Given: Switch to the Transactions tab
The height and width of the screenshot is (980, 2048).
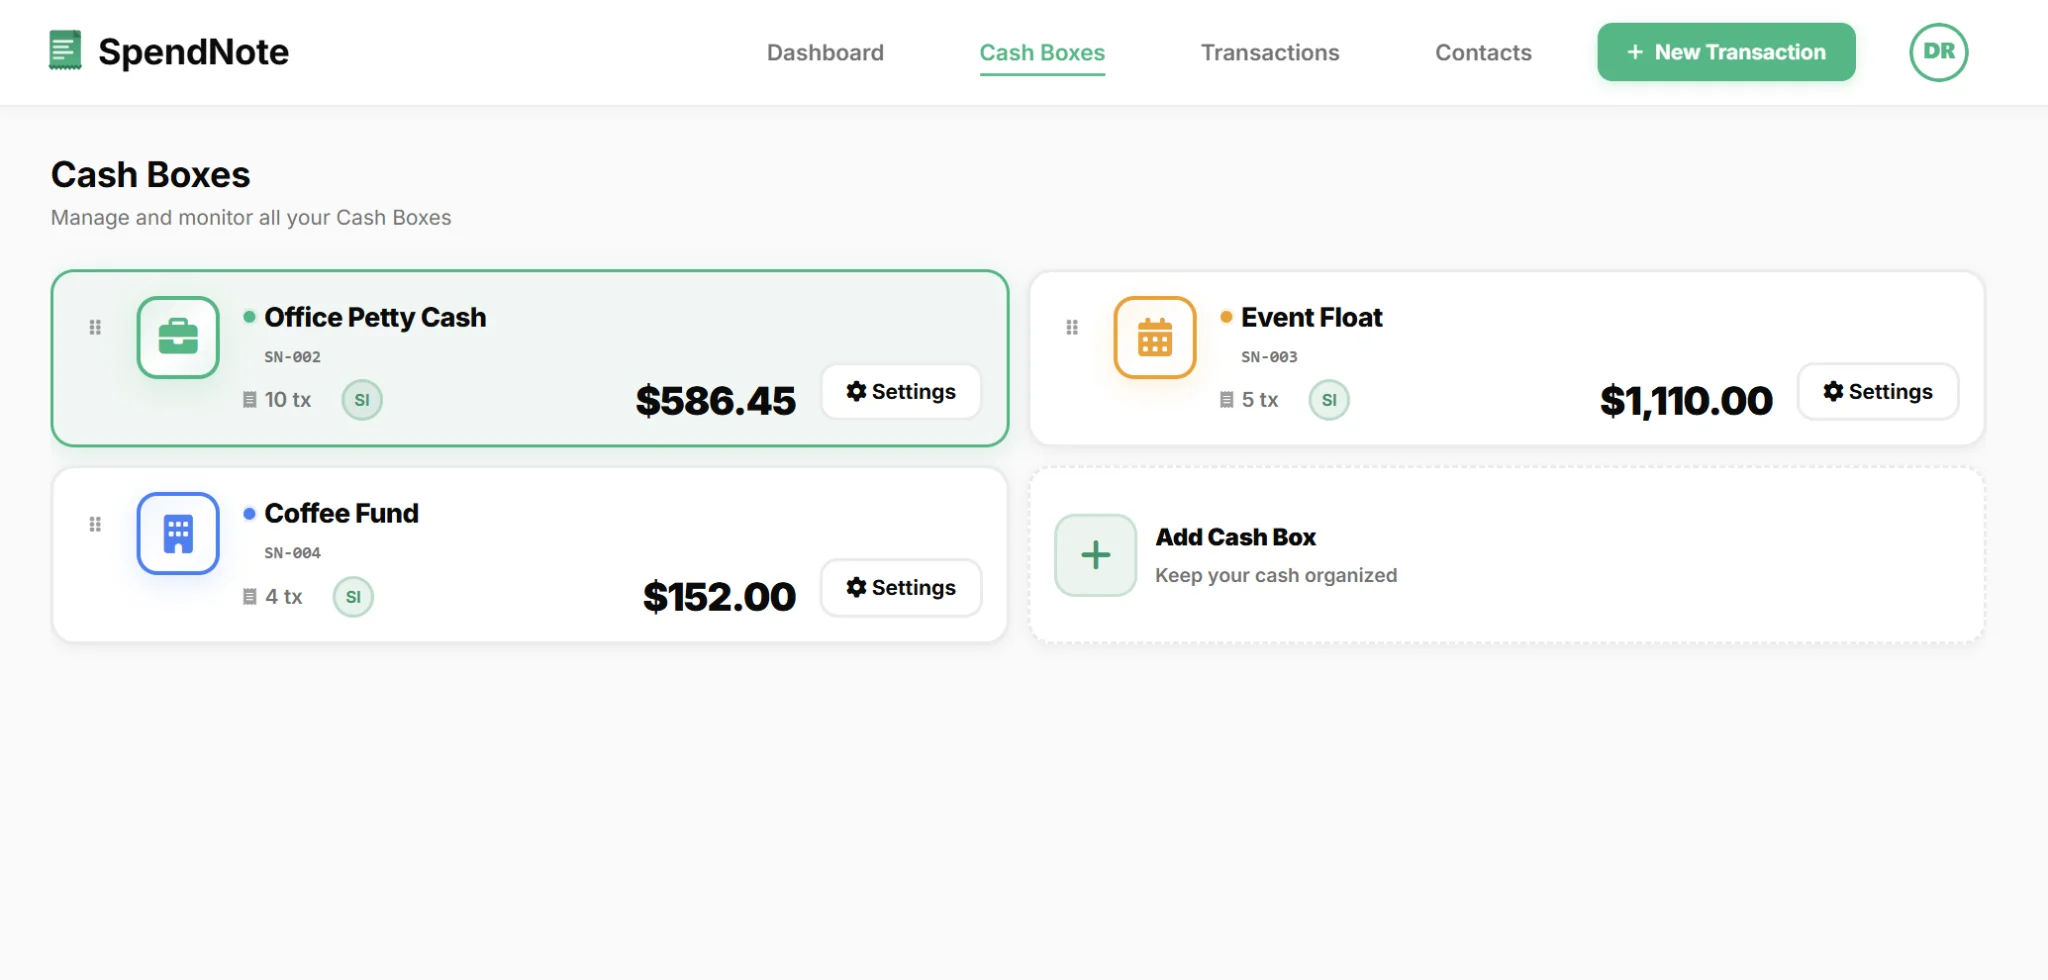Looking at the screenshot, I should point(1269,52).
